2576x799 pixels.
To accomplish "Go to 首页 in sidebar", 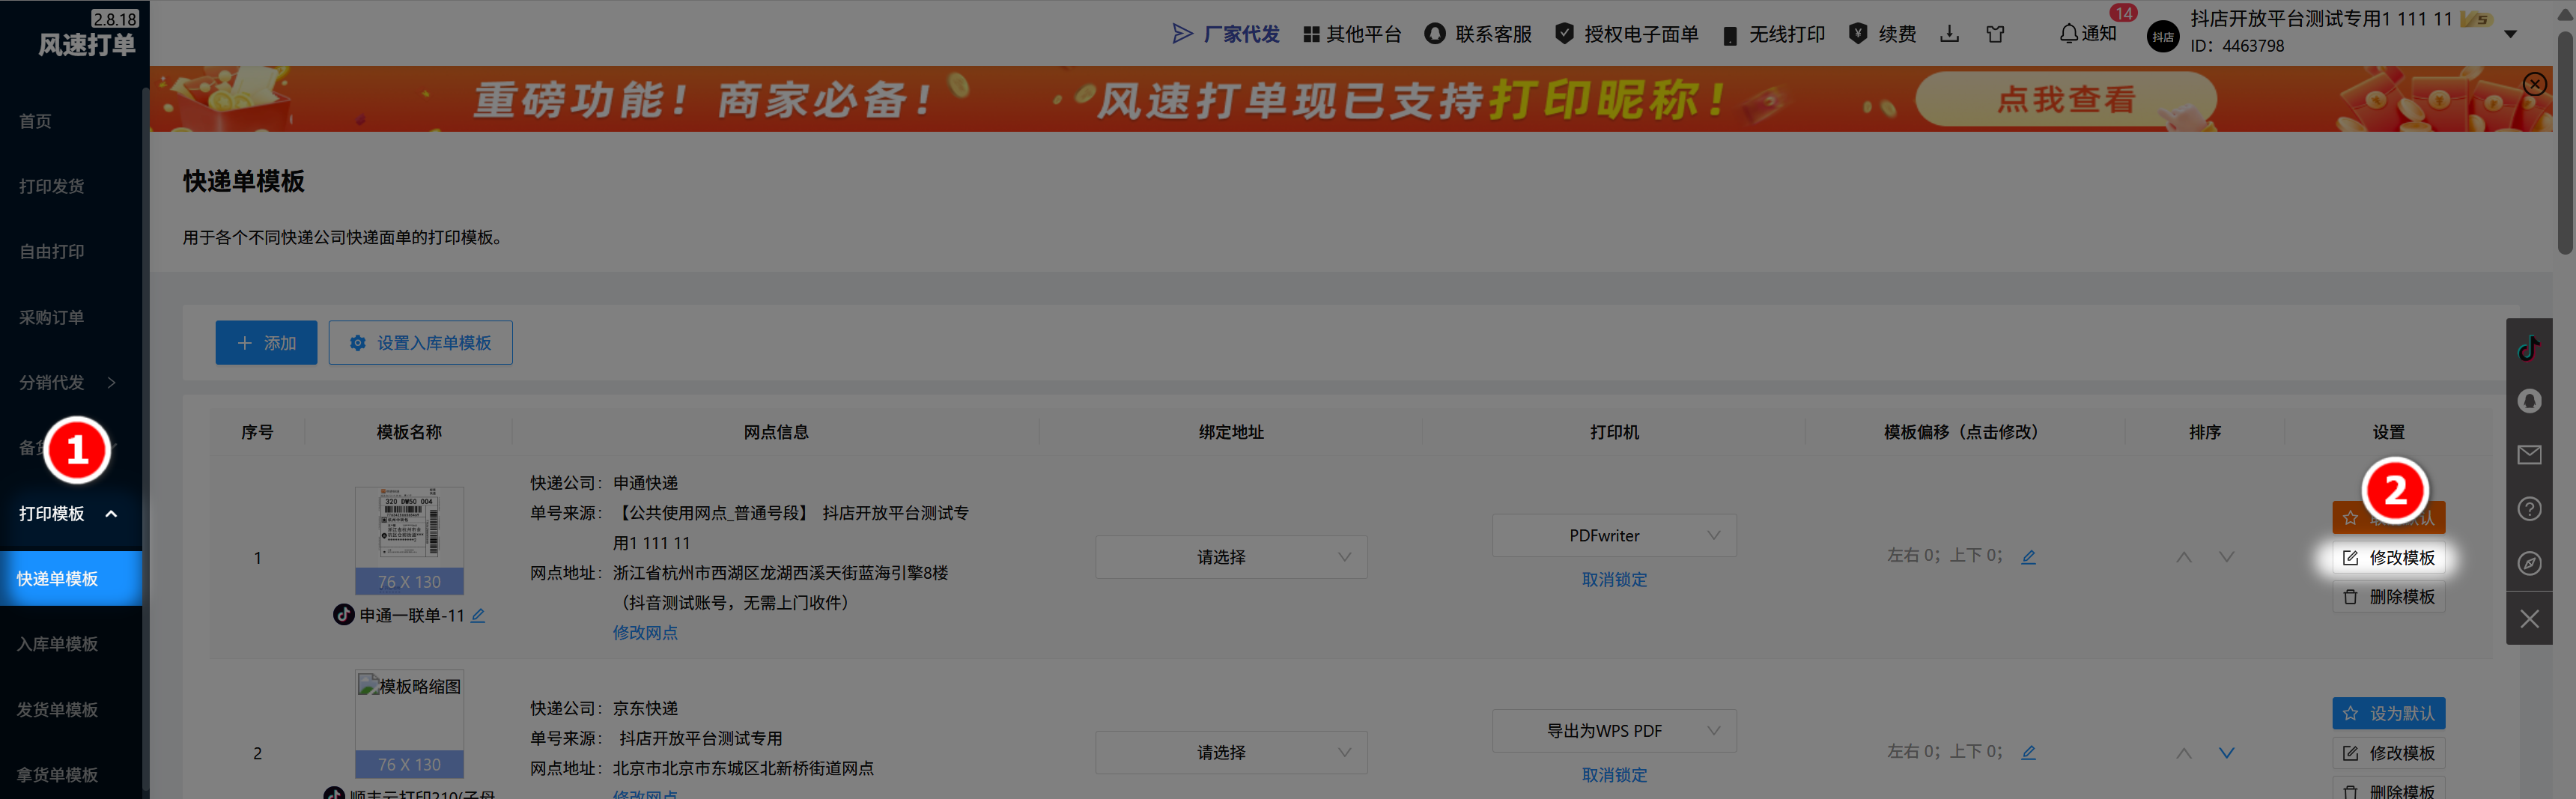I will click(36, 121).
